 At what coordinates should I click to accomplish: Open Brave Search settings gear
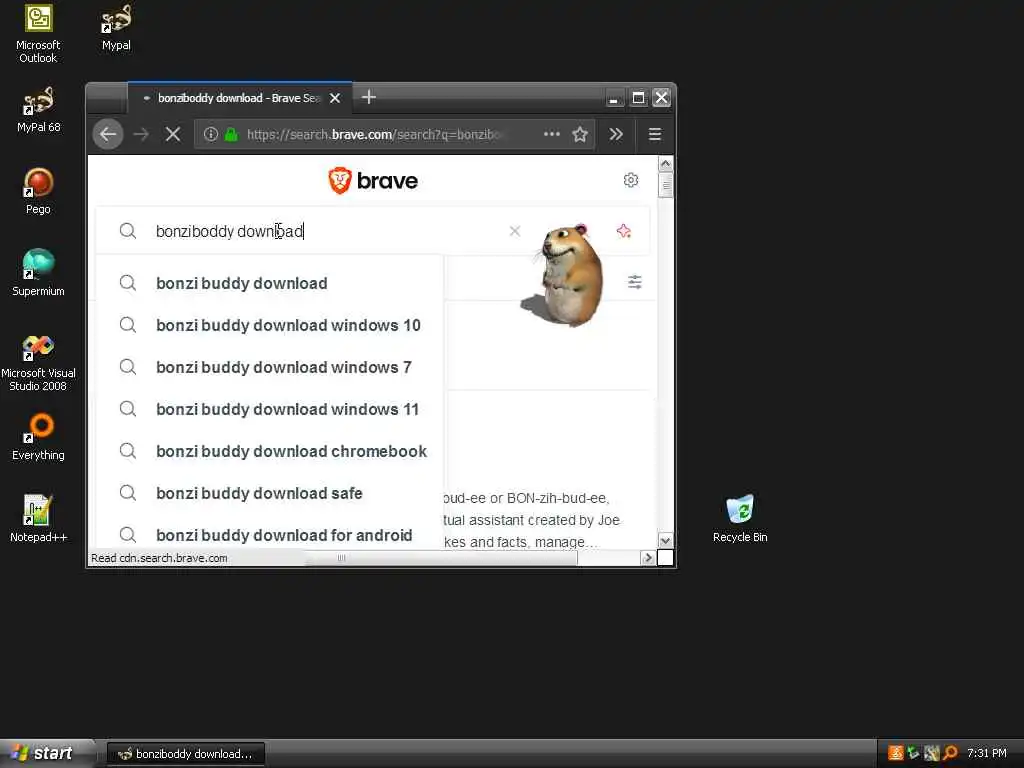pyautogui.click(x=630, y=180)
